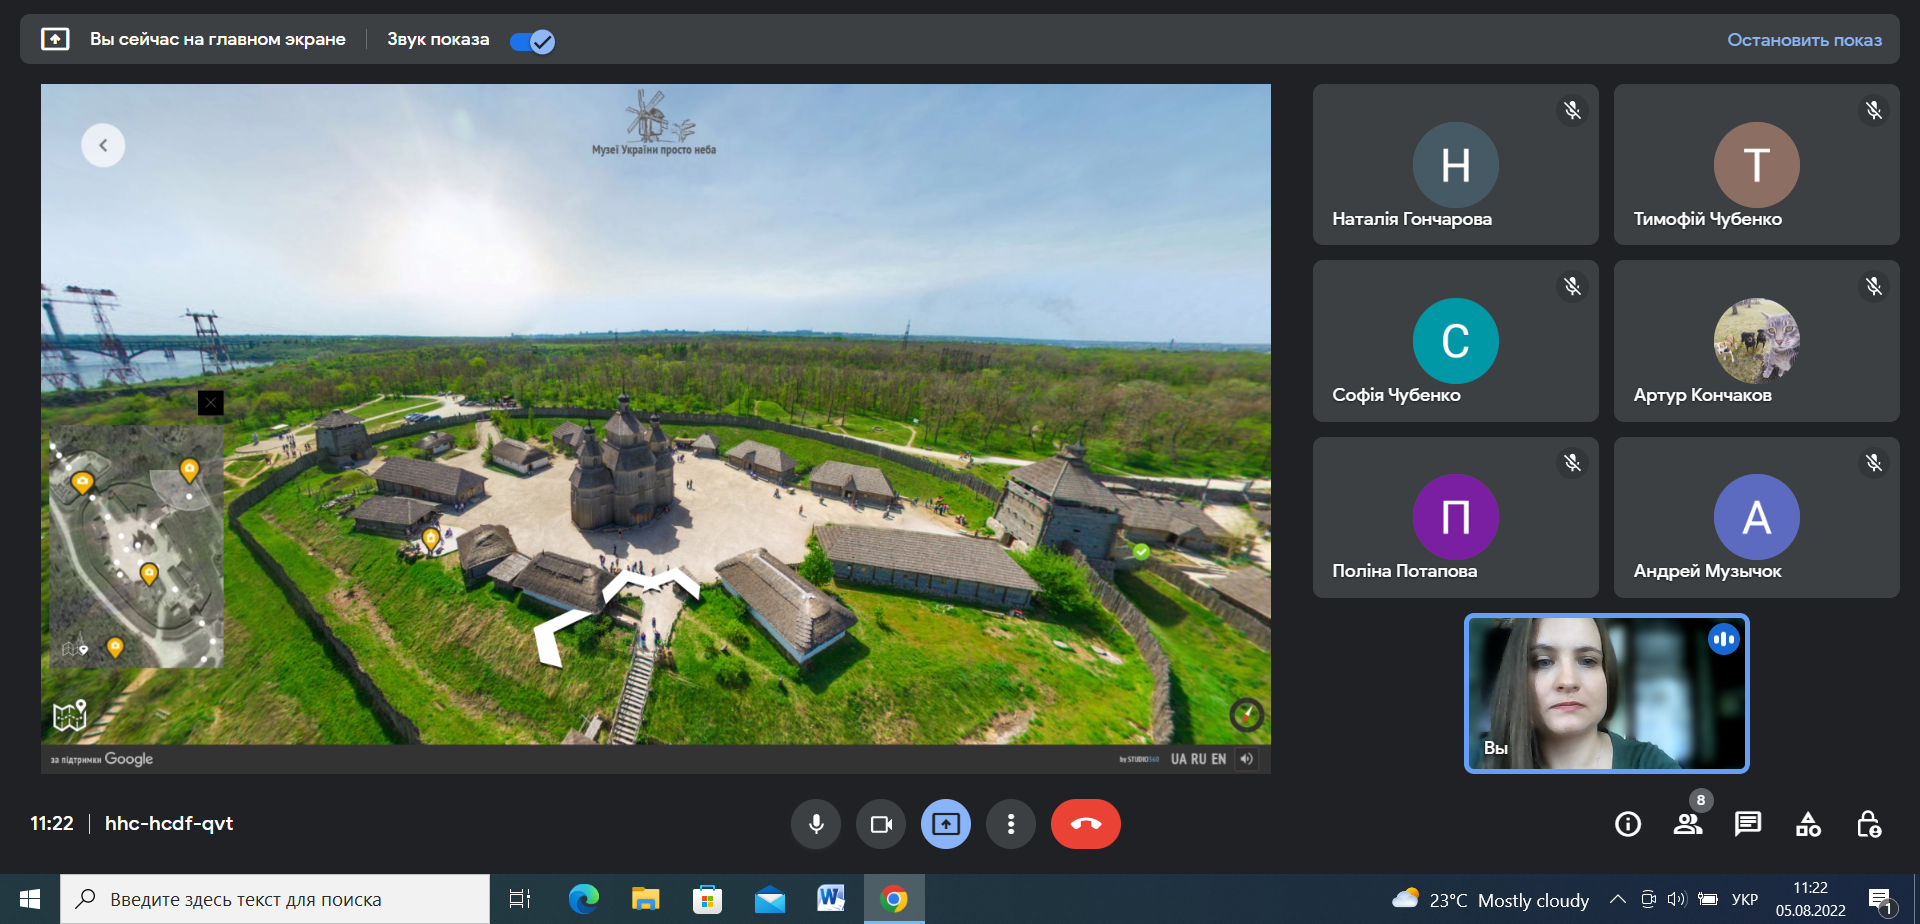Click Остановить показ to stop presenting
The image size is (1920, 924).
[1804, 40]
